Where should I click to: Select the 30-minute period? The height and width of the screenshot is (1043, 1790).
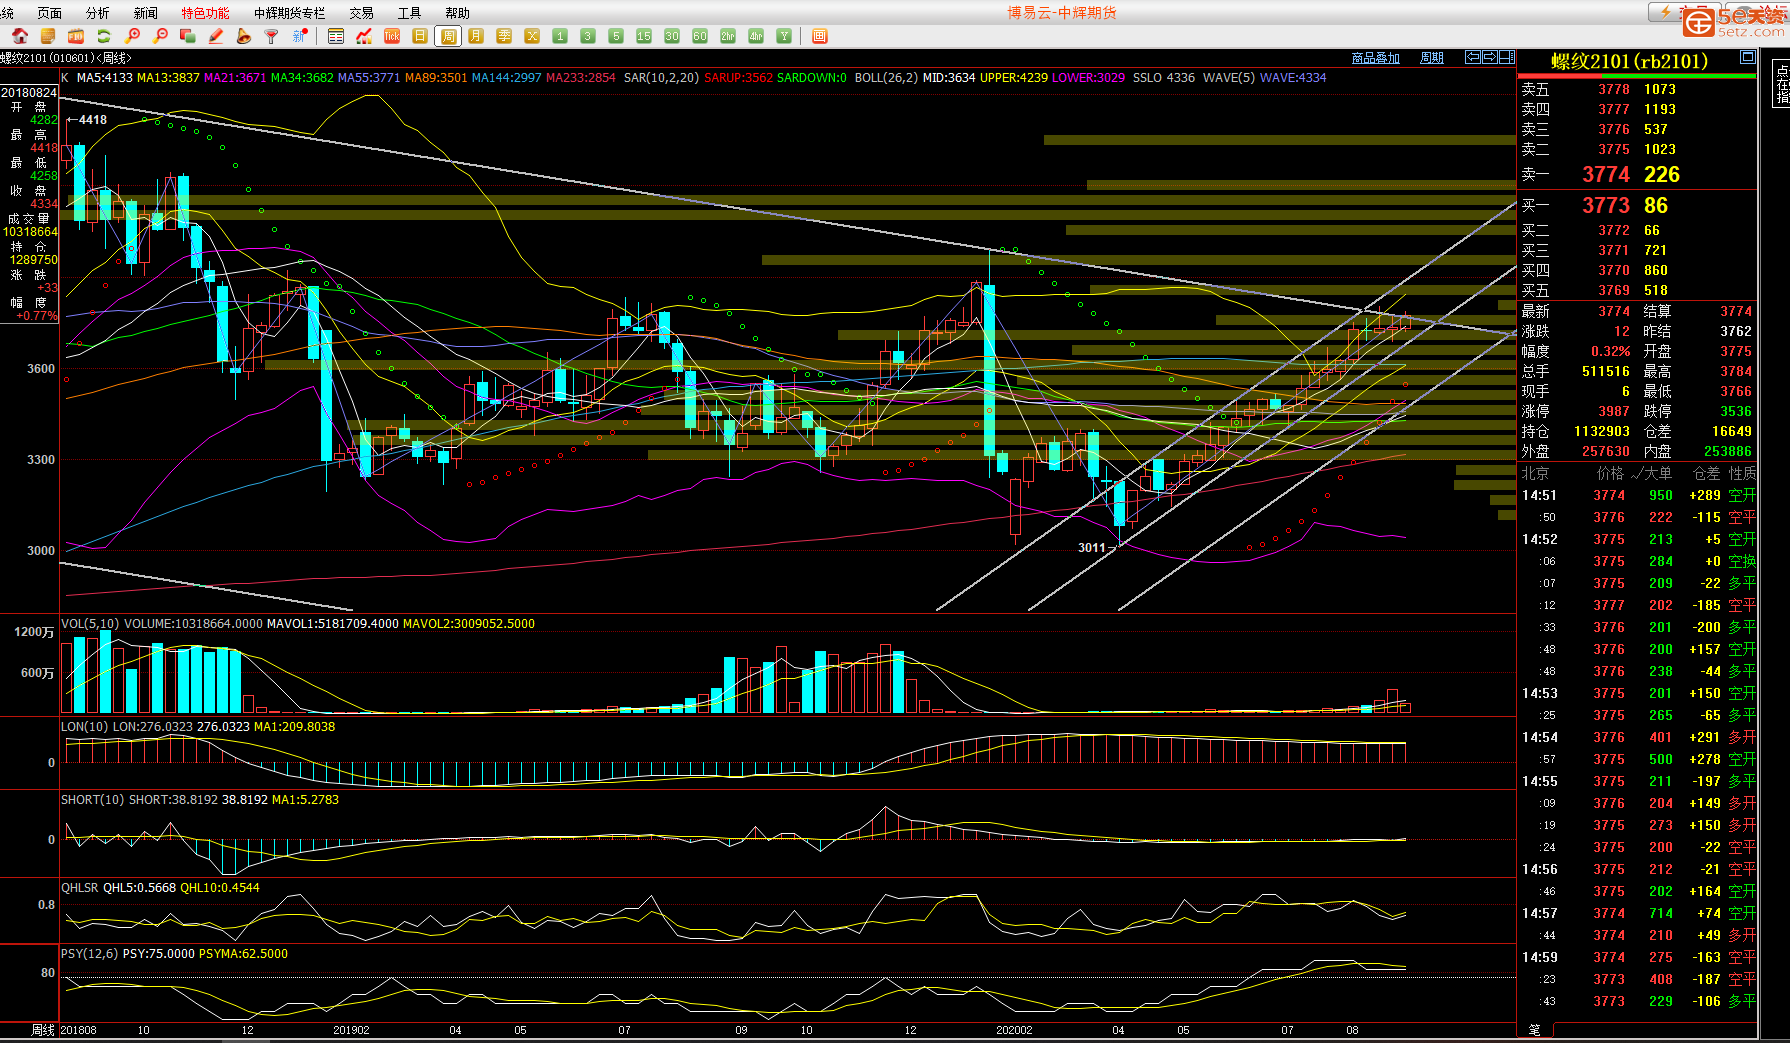(x=672, y=36)
